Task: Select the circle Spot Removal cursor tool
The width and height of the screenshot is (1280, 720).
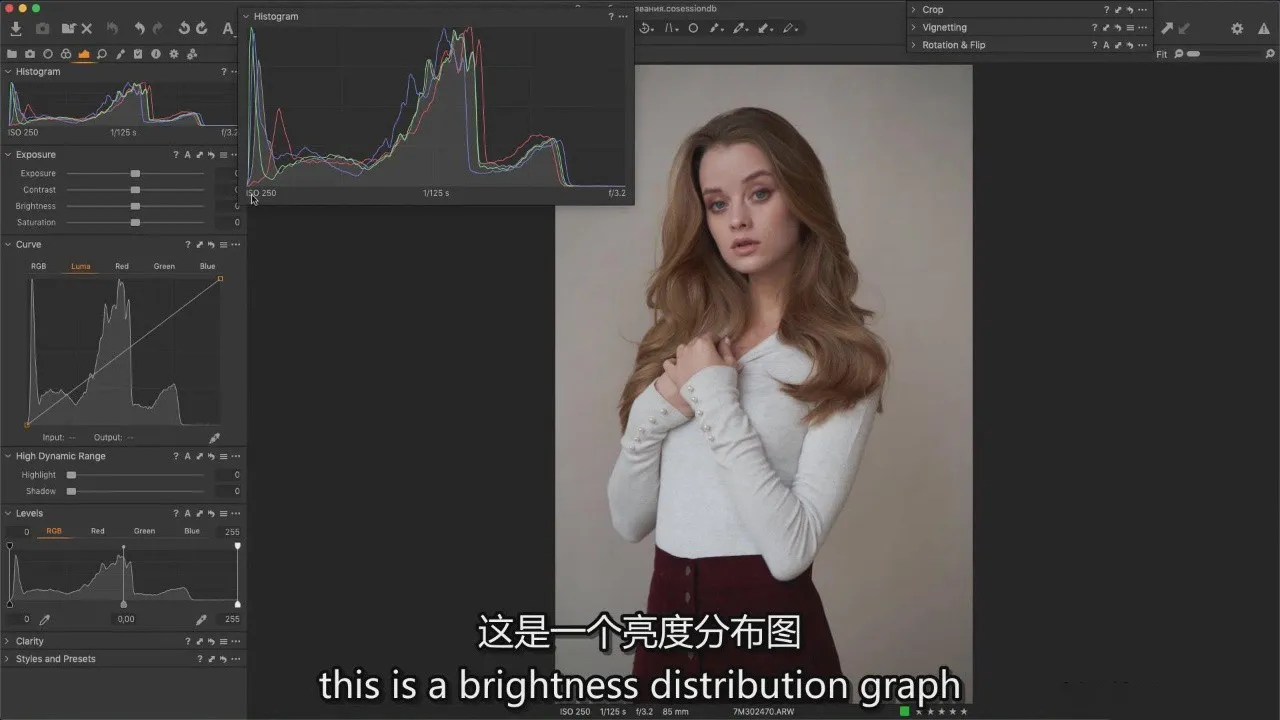Action: 693,29
